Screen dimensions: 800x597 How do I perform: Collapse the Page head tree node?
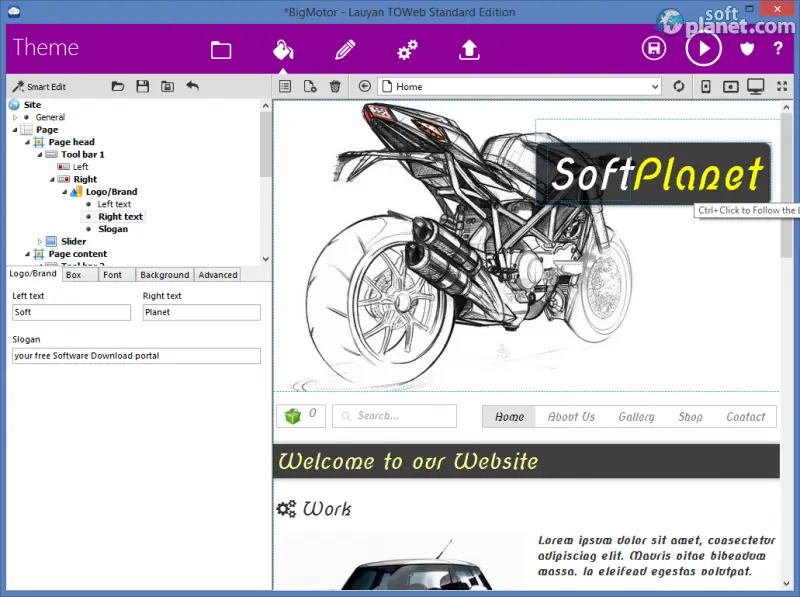[27, 142]
